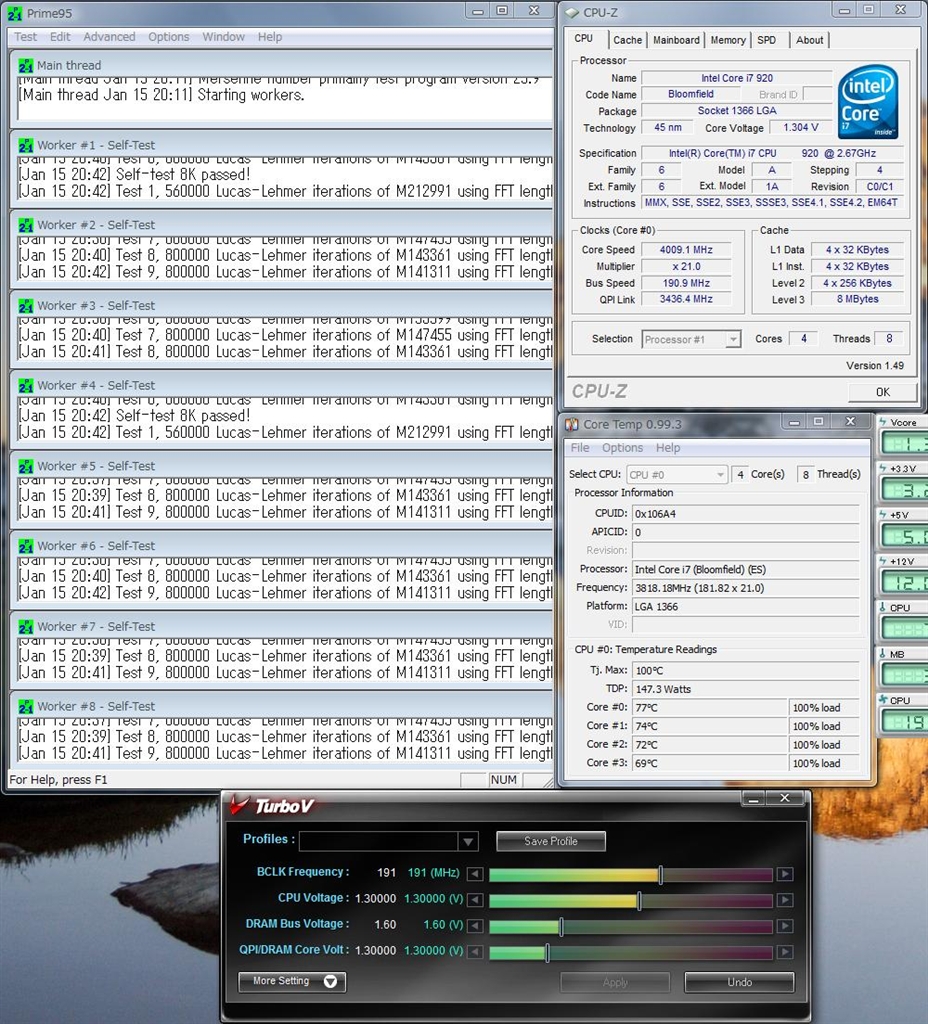
Task: Click the Undo button in TurboV
Action: pyautogui.click(x=739, y=982)
